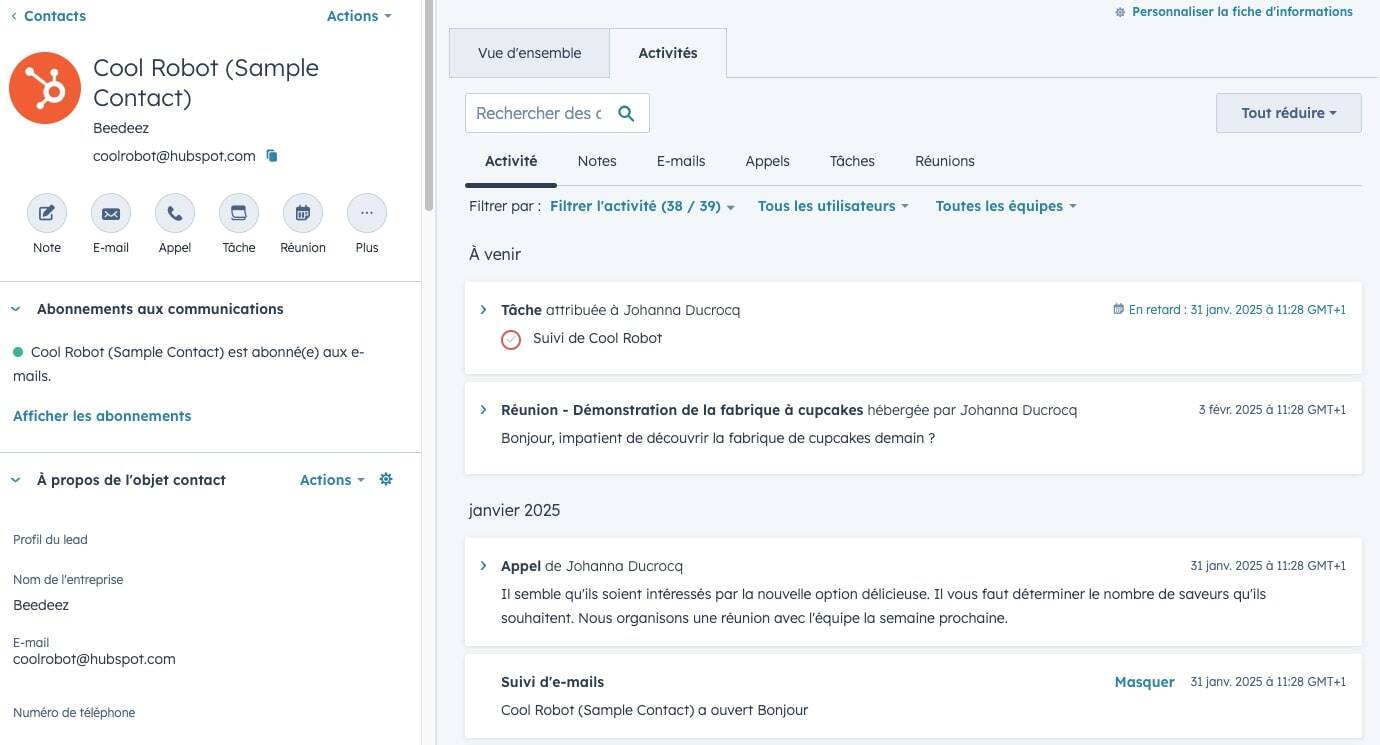Go back to Contacts list
The height and width of the screenshot is (745, 1380).
pos(48,16)
